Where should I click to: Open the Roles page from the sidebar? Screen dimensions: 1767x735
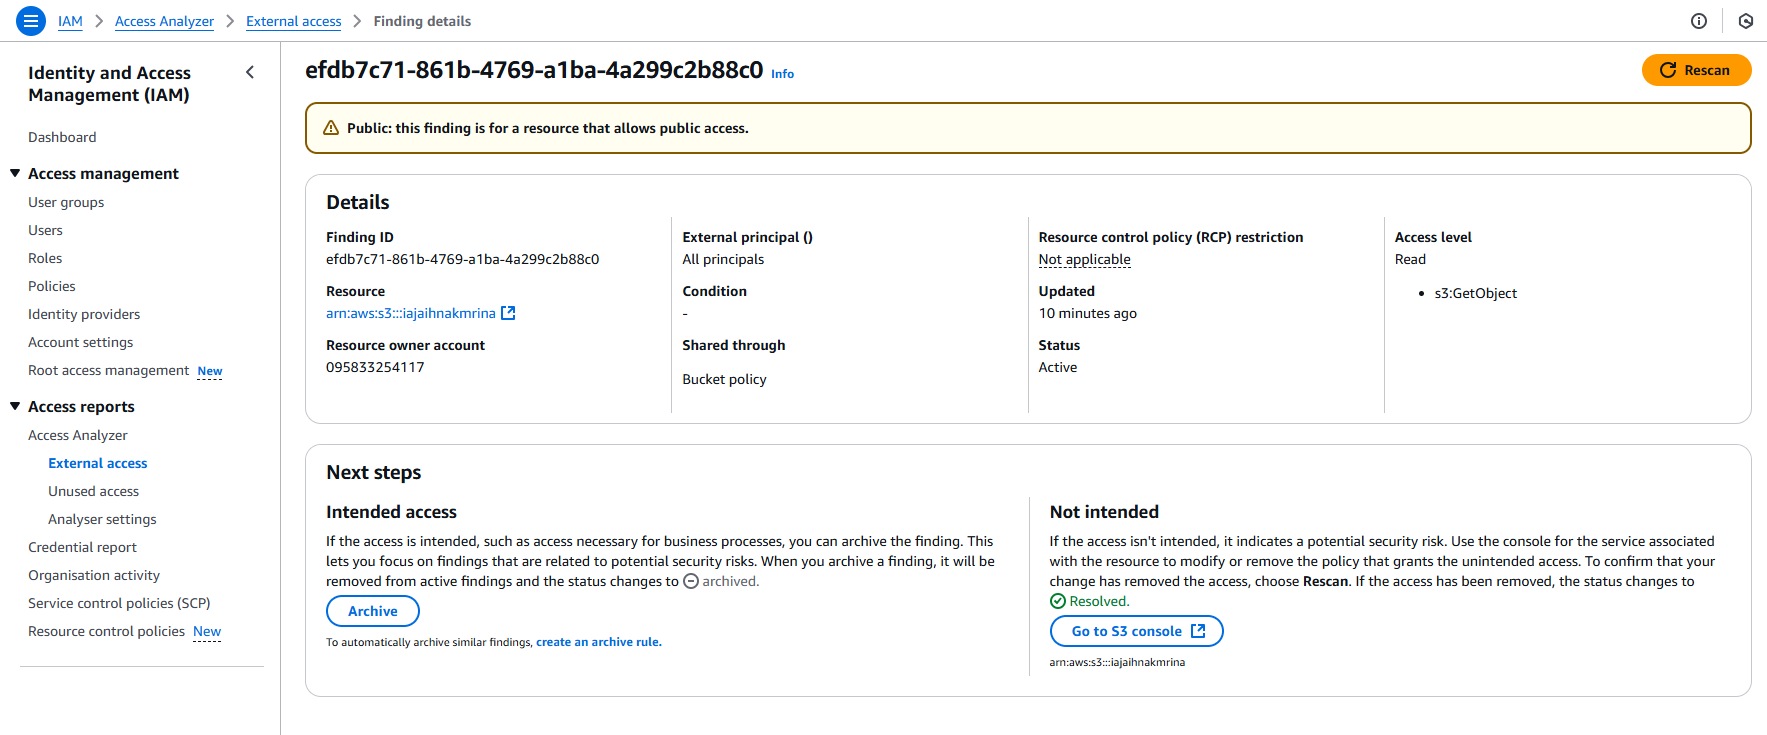[45, 258]
